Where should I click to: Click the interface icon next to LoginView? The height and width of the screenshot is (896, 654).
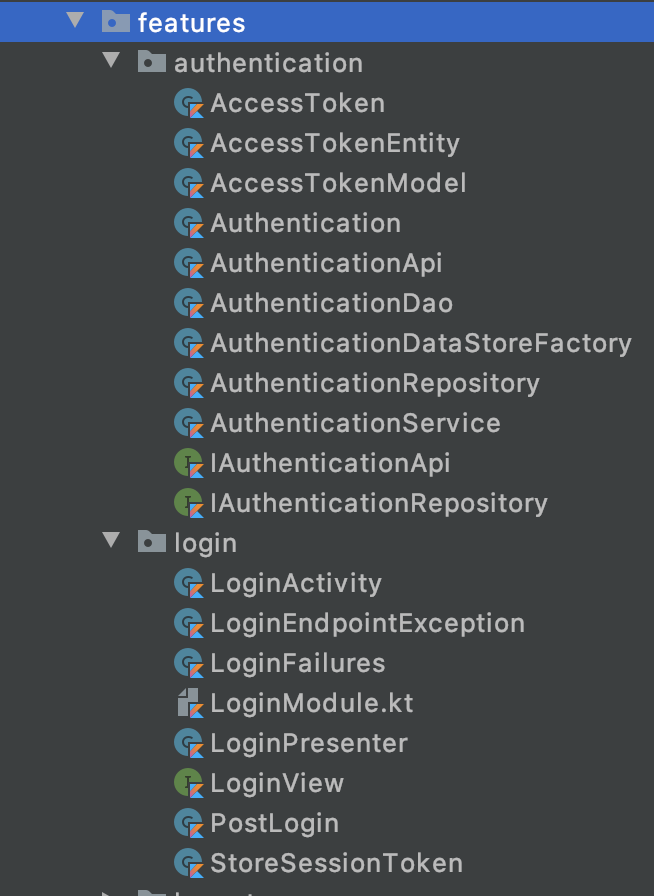(x=190, y=783)
